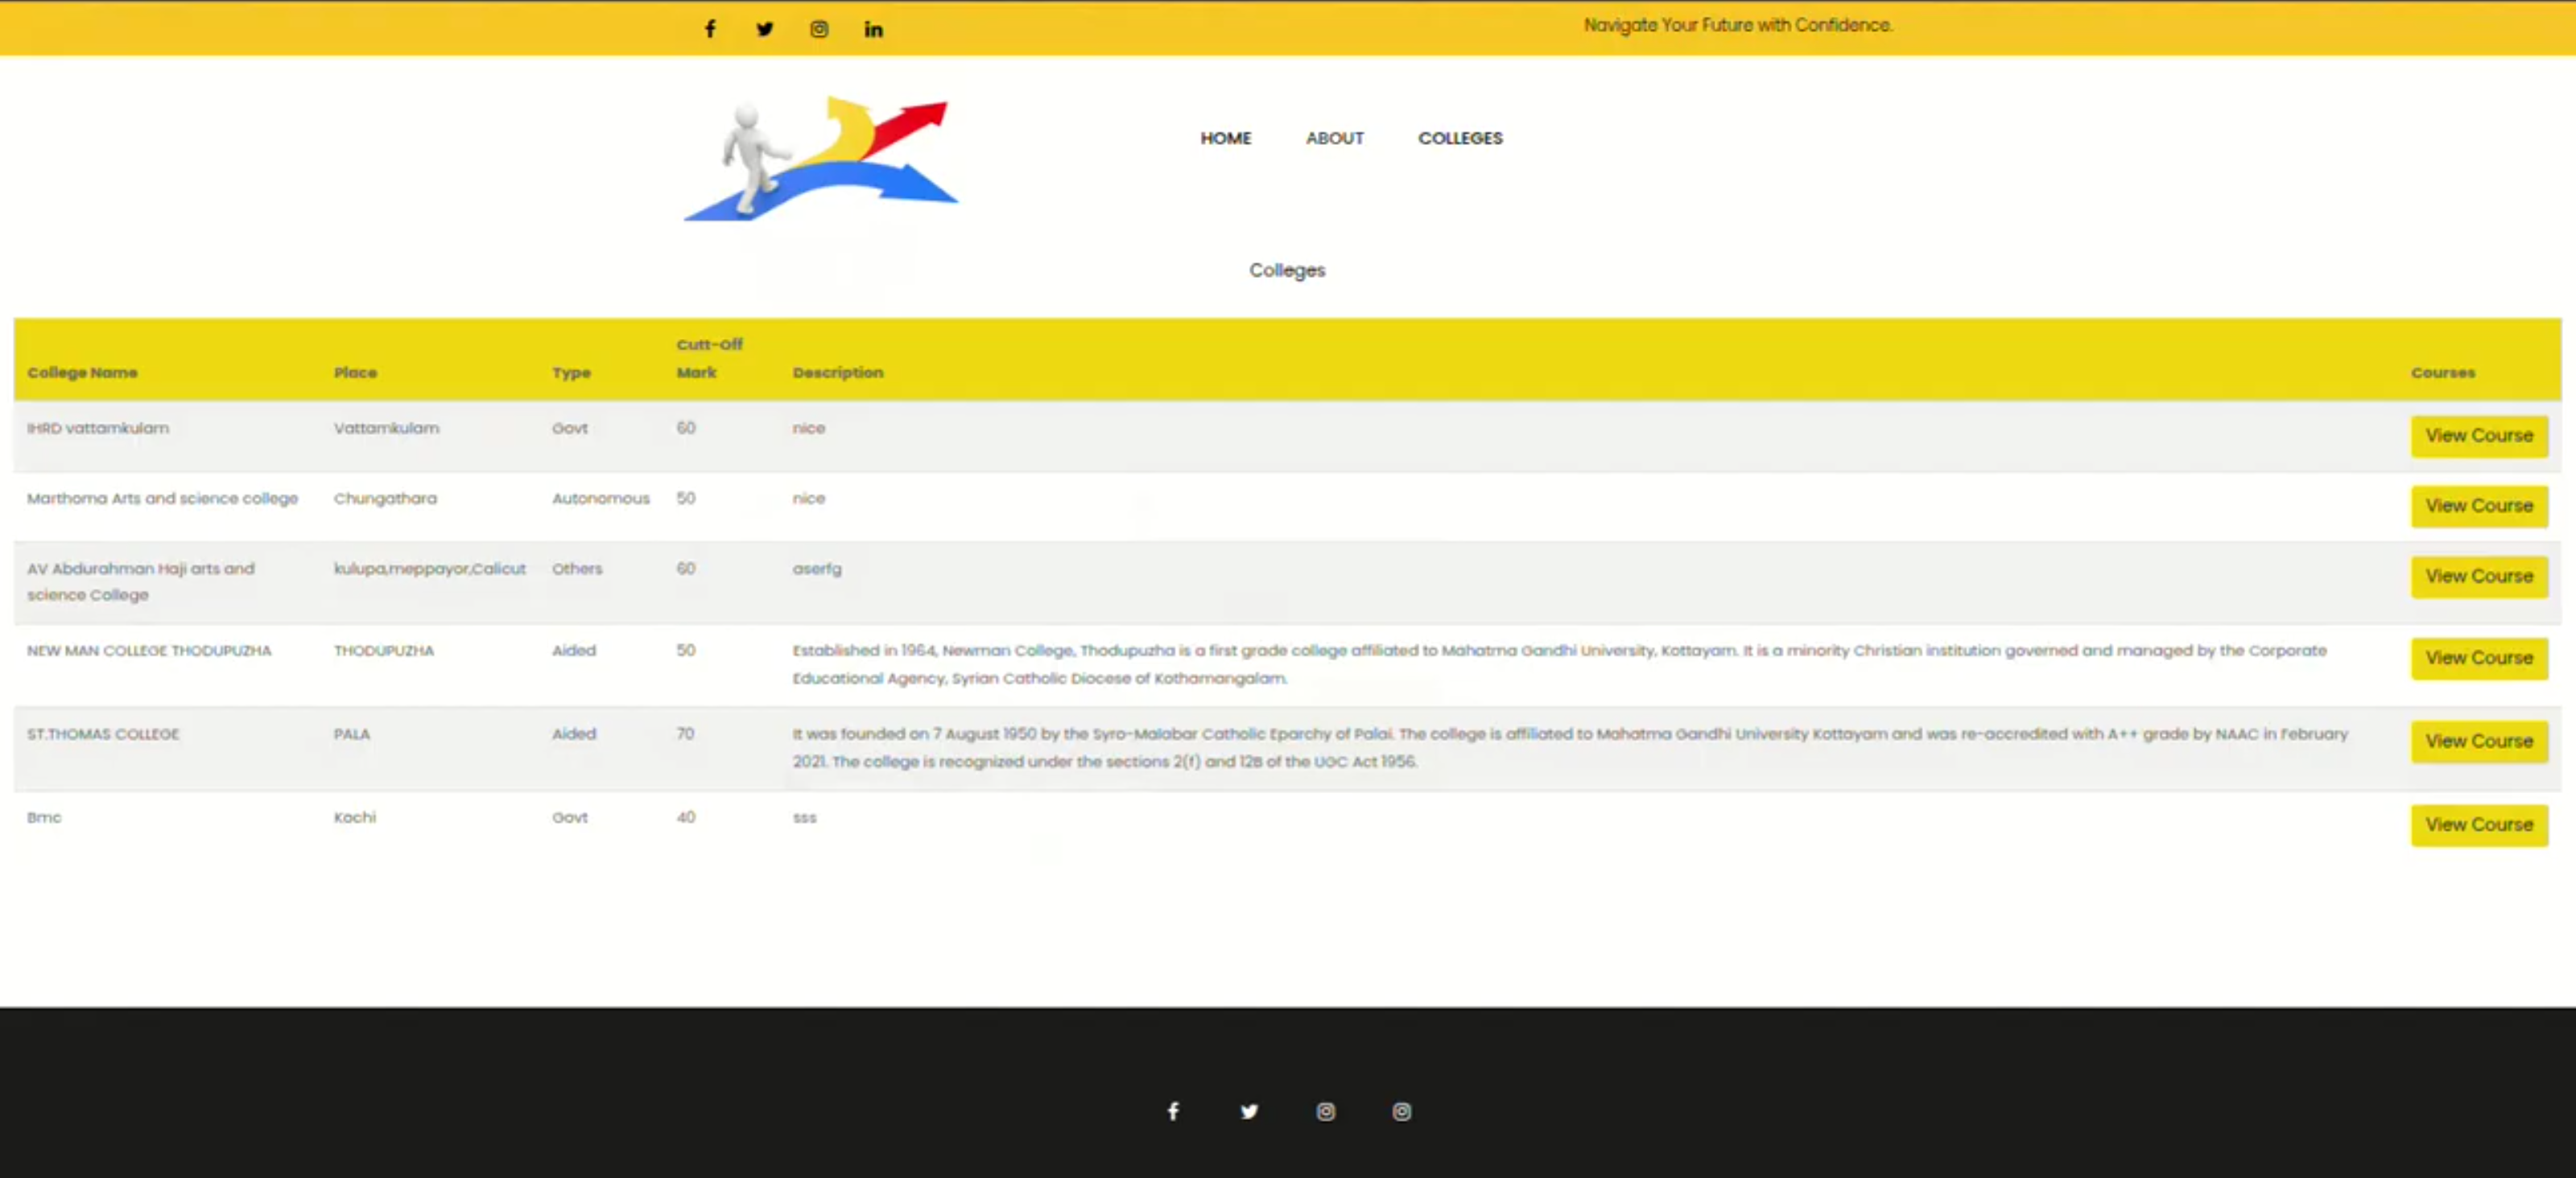Click the Type column header
This screenshot has width=2576, height=1178.
coord(571,372)
